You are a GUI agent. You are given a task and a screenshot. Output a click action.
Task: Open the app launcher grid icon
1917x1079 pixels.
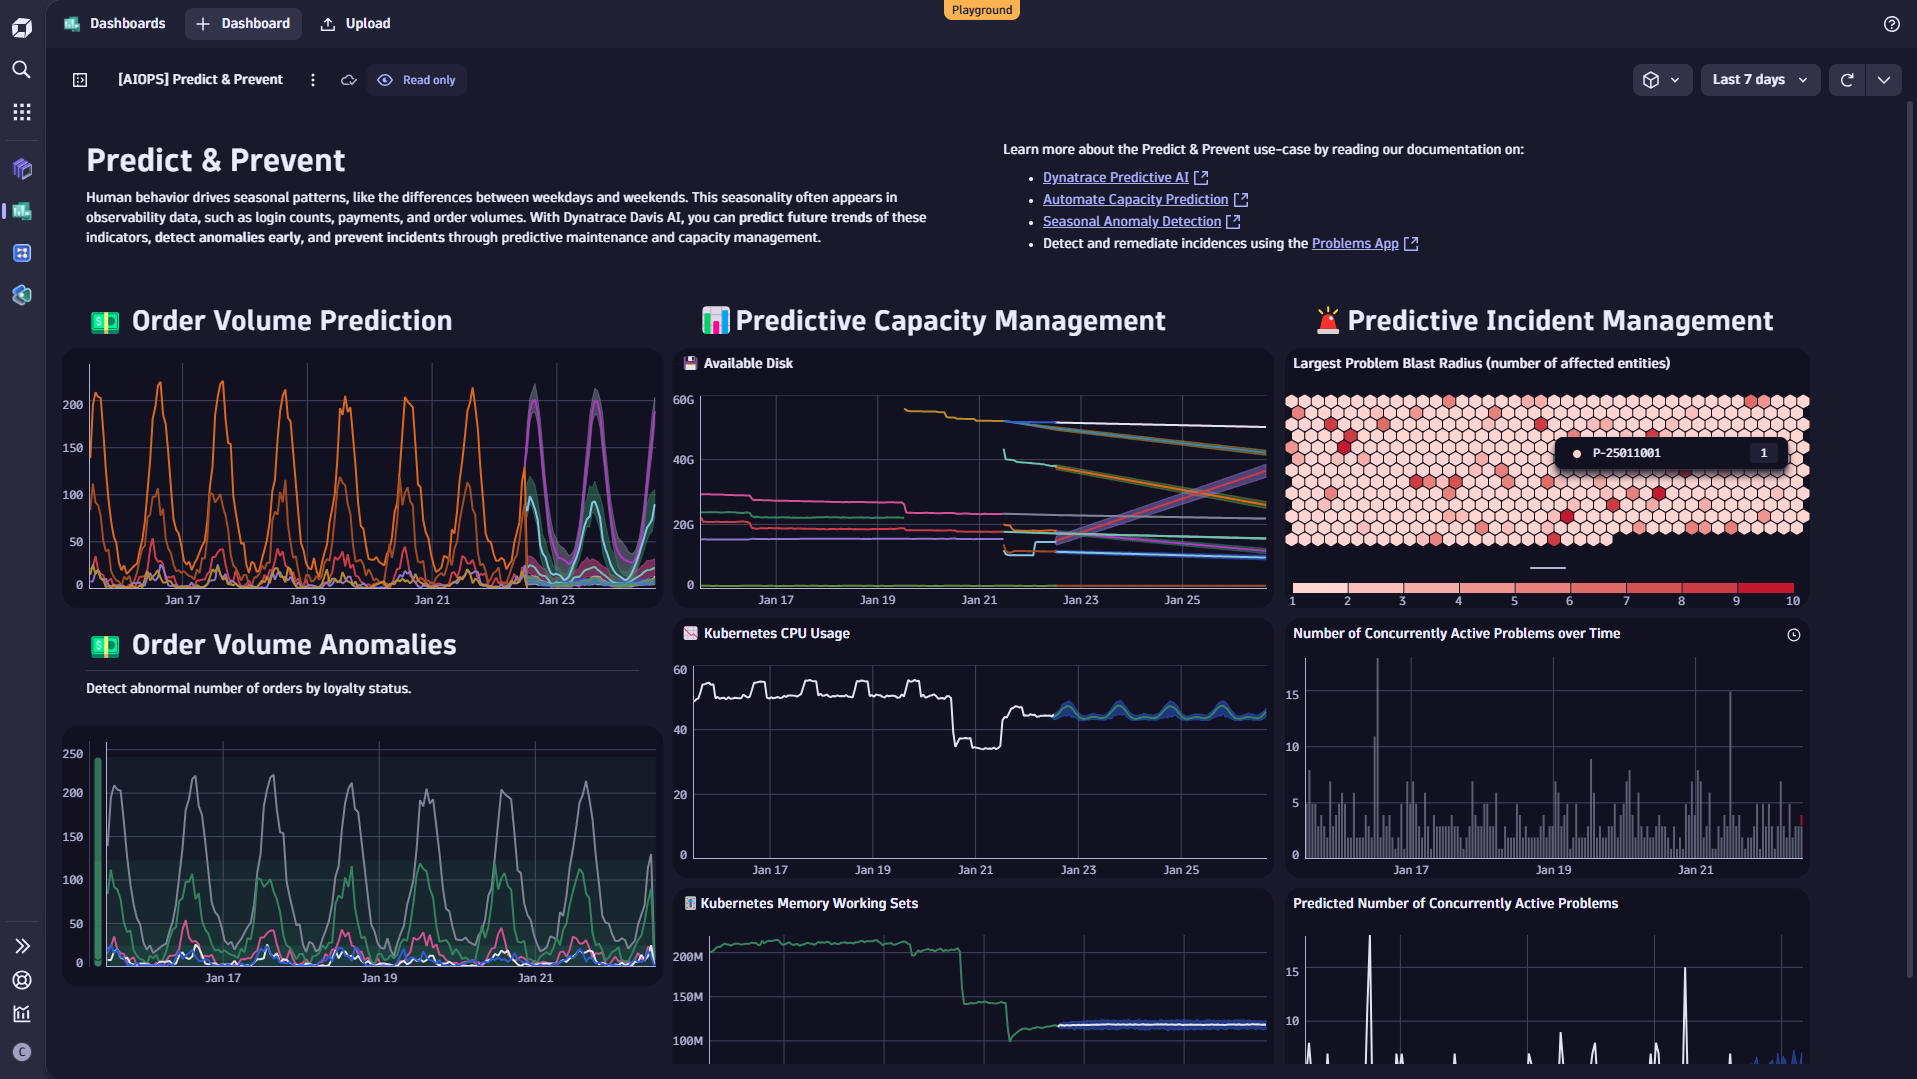click(x=21, y=111)
